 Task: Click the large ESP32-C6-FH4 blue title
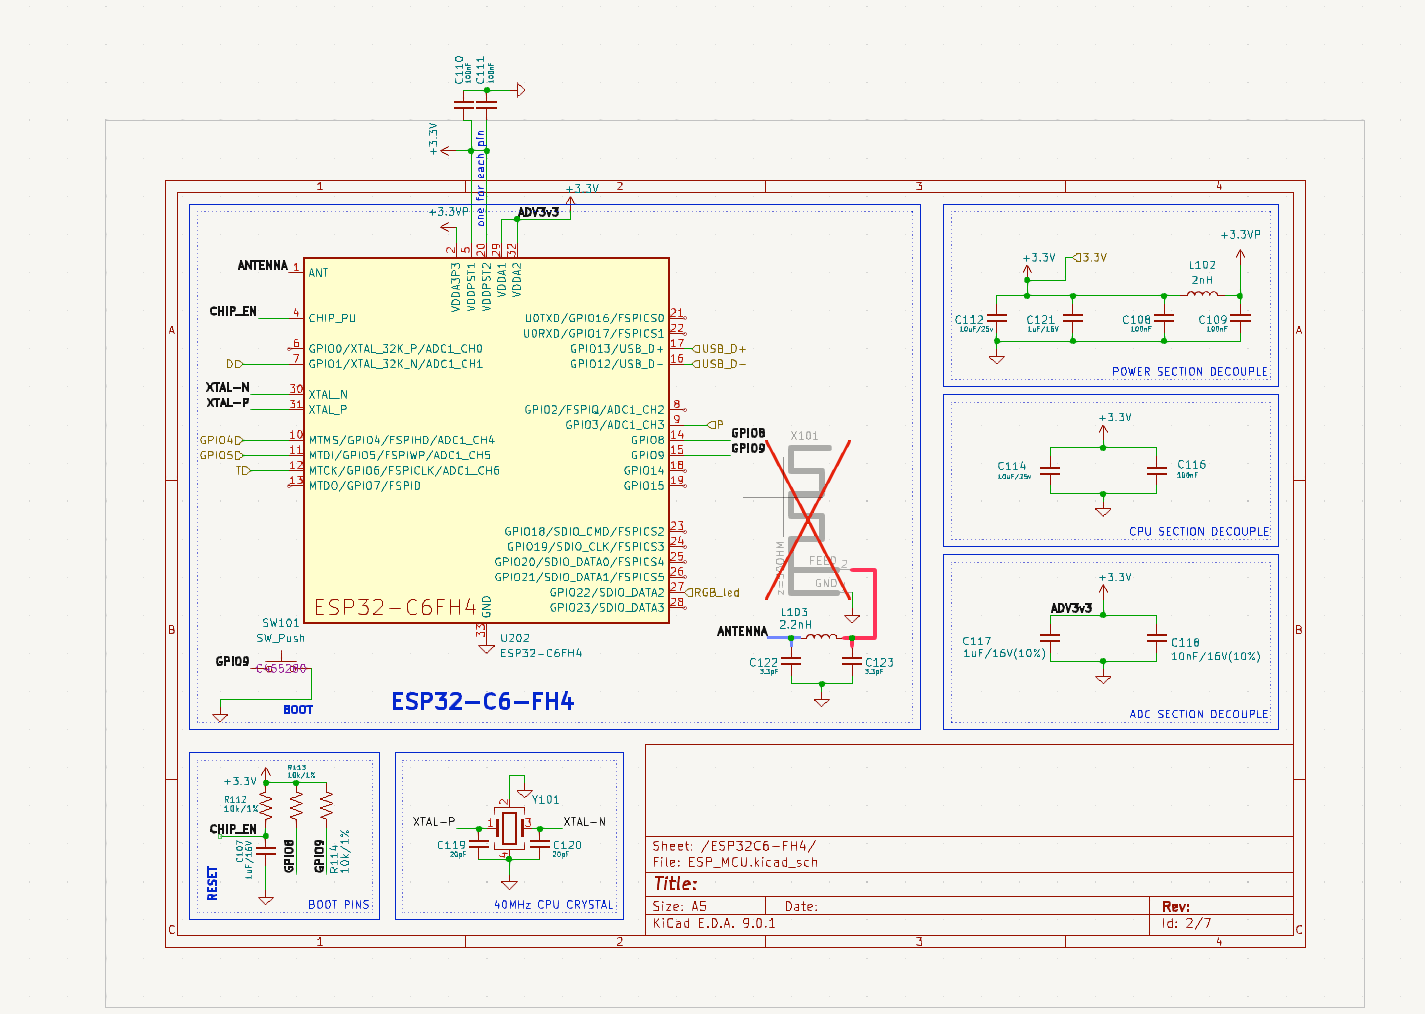point(483,702)
